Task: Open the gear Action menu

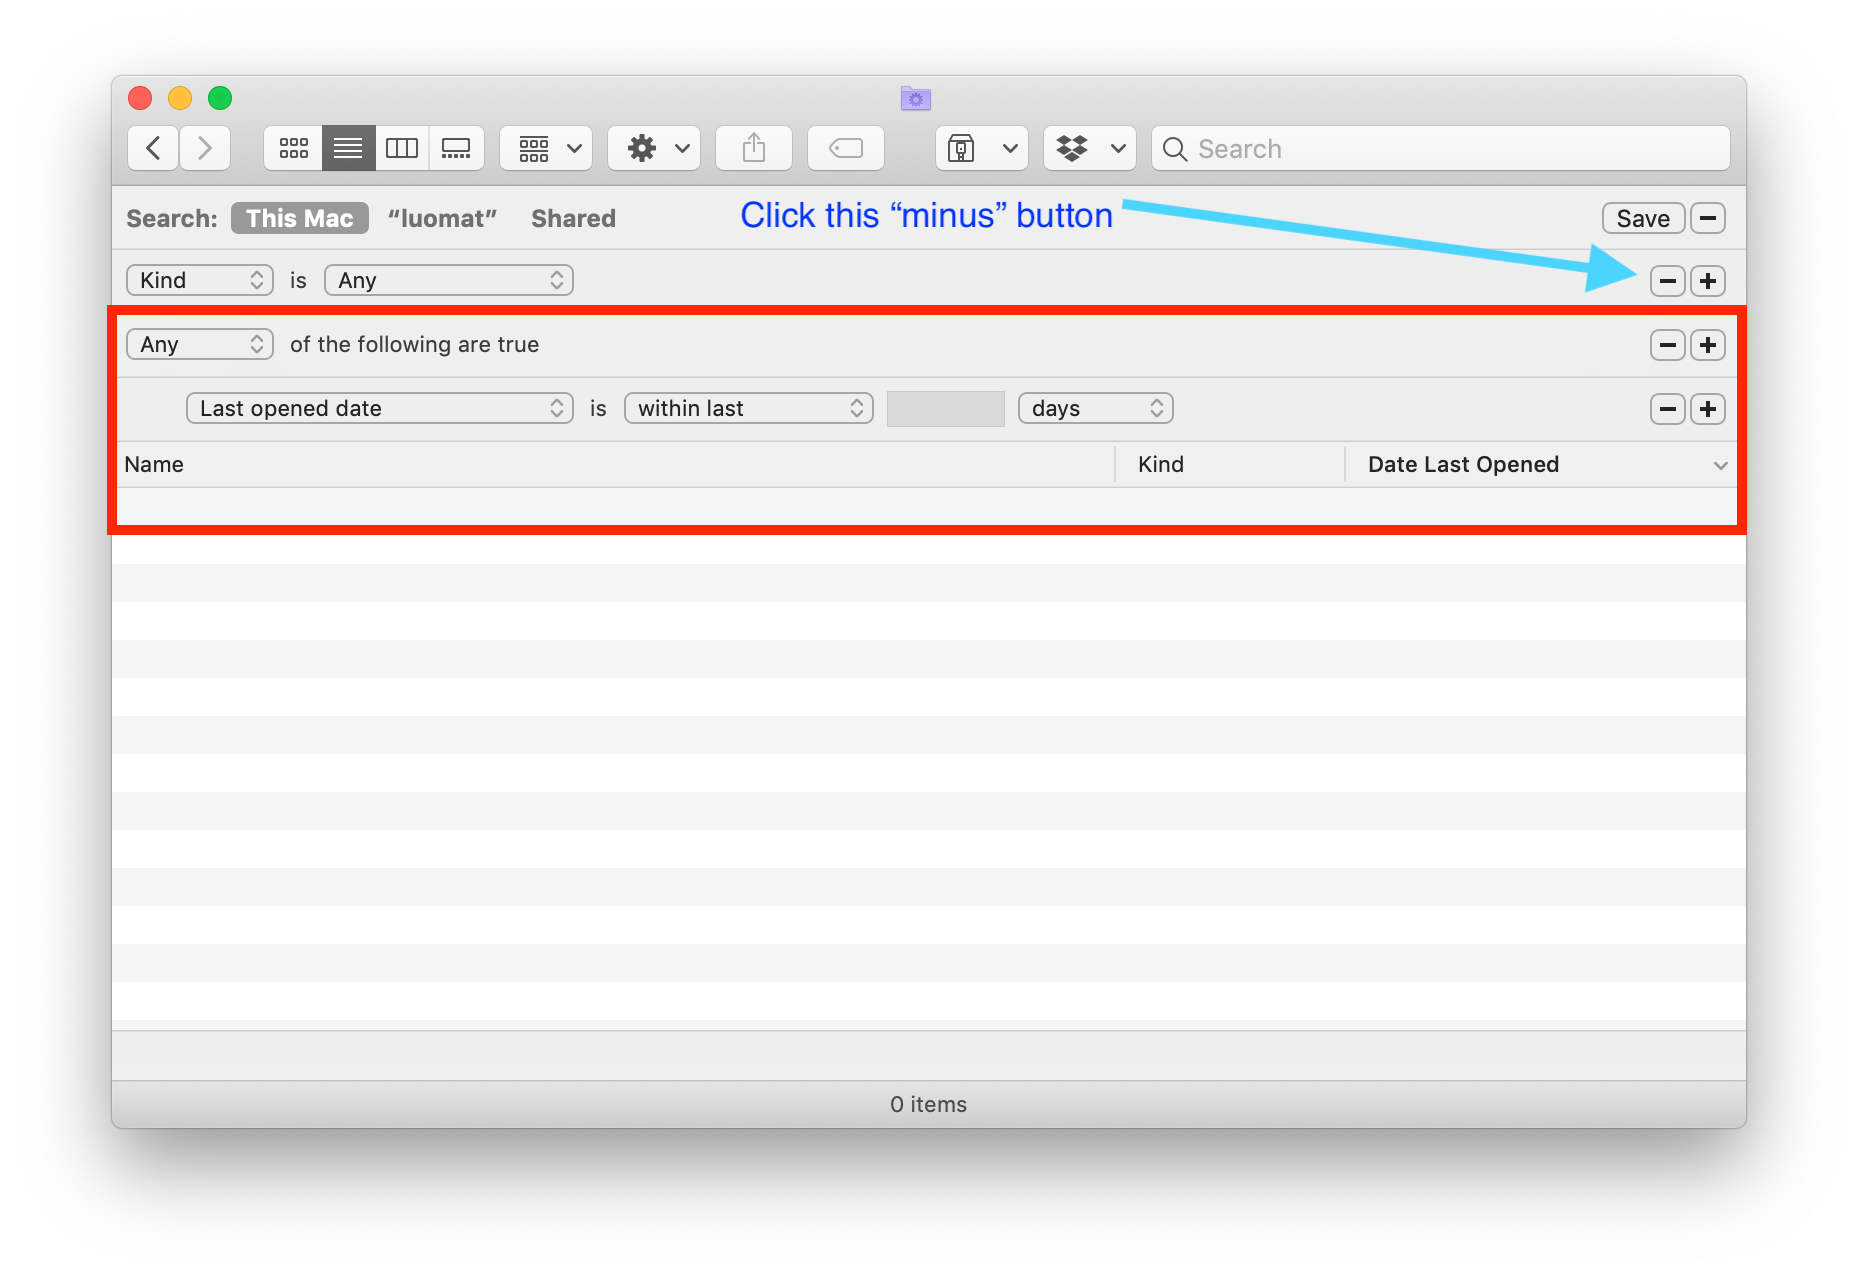Action: pos(654,149)
